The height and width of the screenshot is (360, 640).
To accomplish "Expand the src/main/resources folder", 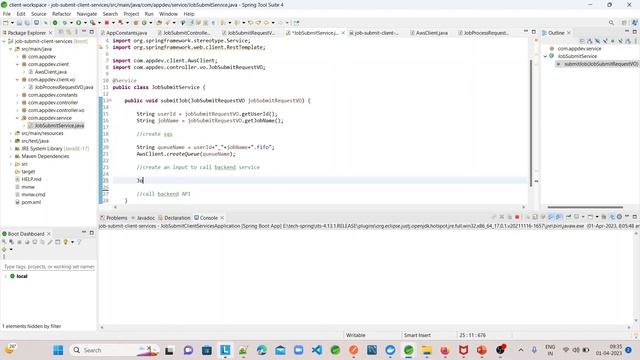I will 11,133.
